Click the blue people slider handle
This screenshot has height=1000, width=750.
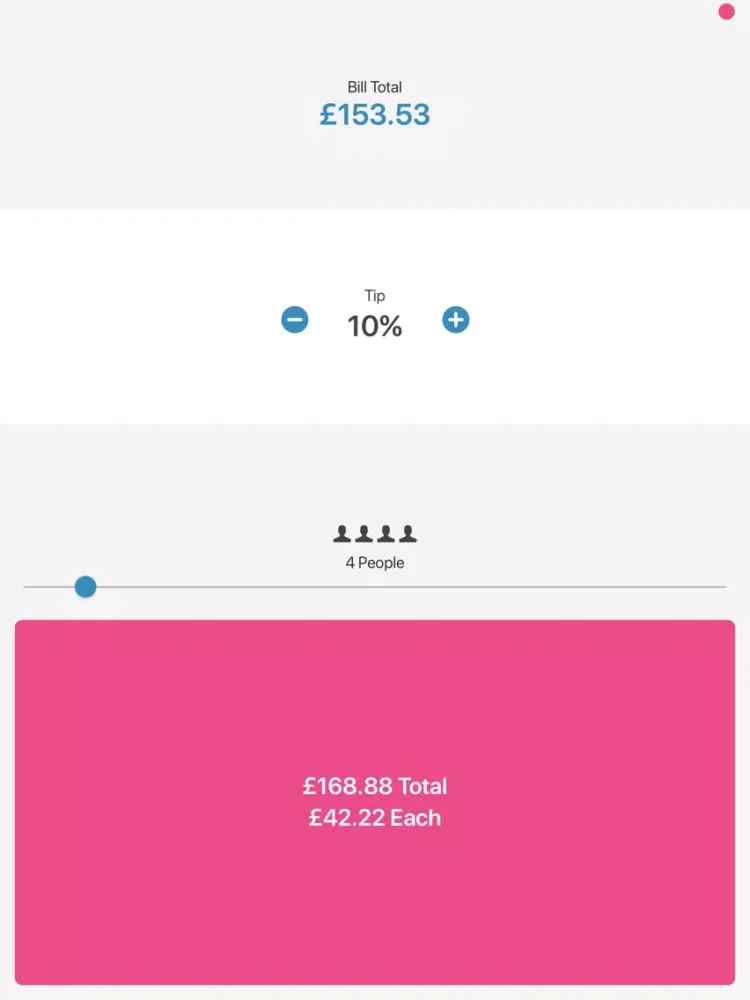tap(86, 587)
